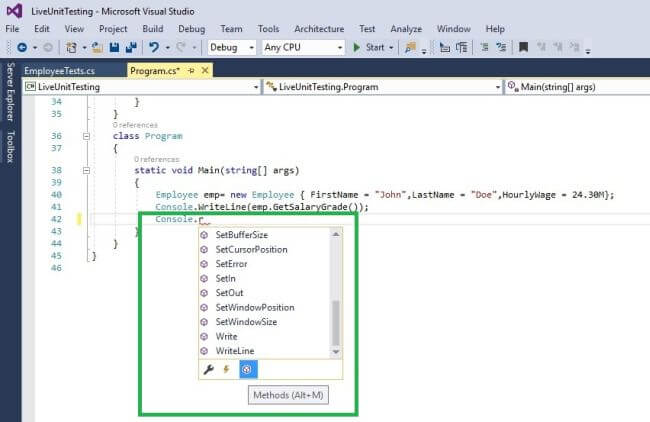650x422 pixels.
Task: Click the lightning Events filter in IntelliSense
Action: pos(226,369)
